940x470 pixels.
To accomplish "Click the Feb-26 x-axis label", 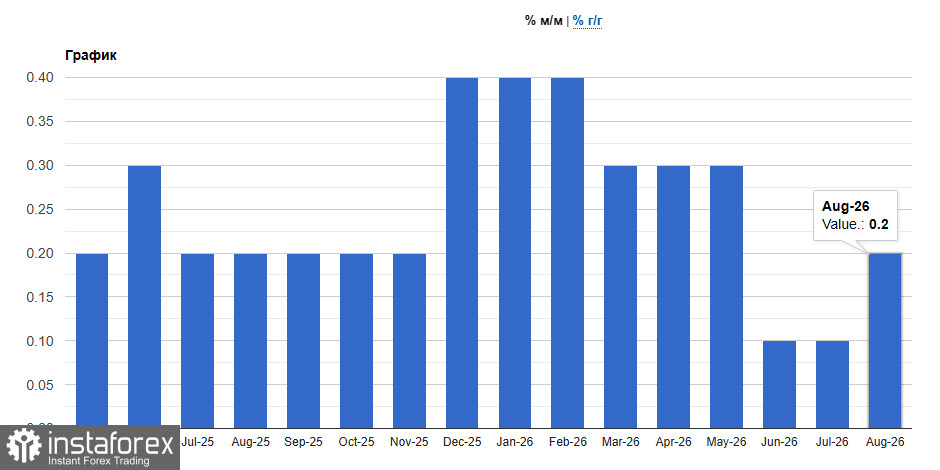I will 568,442.
